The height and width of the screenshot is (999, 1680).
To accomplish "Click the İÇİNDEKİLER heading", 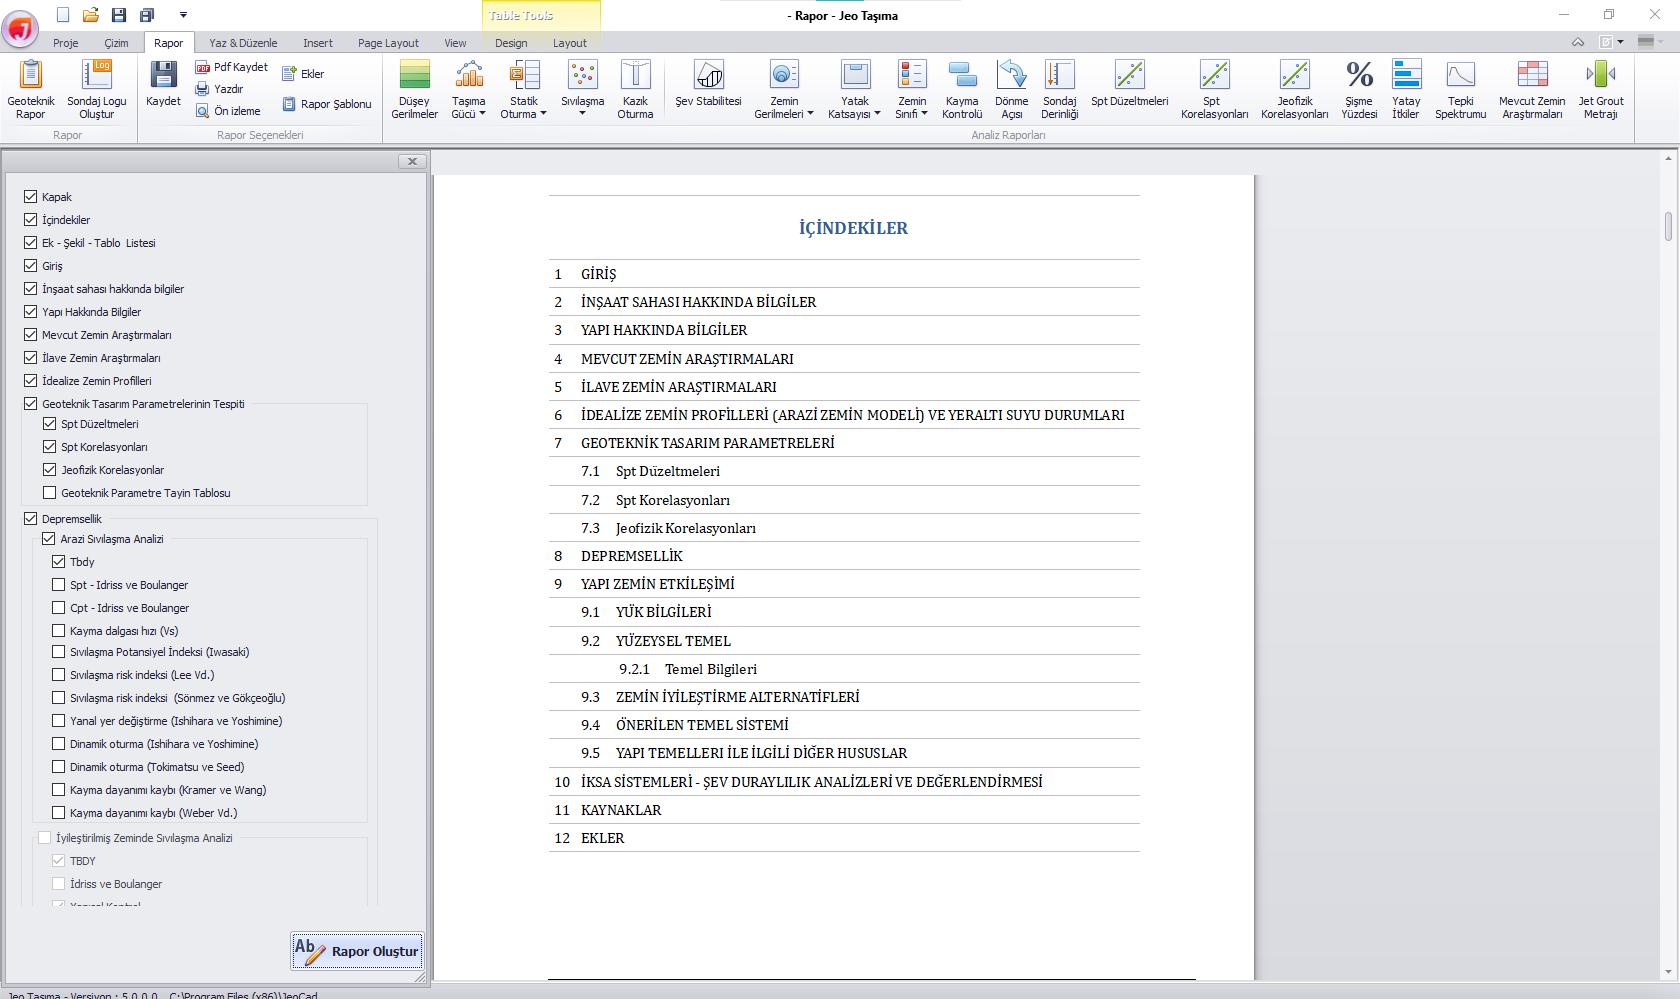I will coord(853,228).
